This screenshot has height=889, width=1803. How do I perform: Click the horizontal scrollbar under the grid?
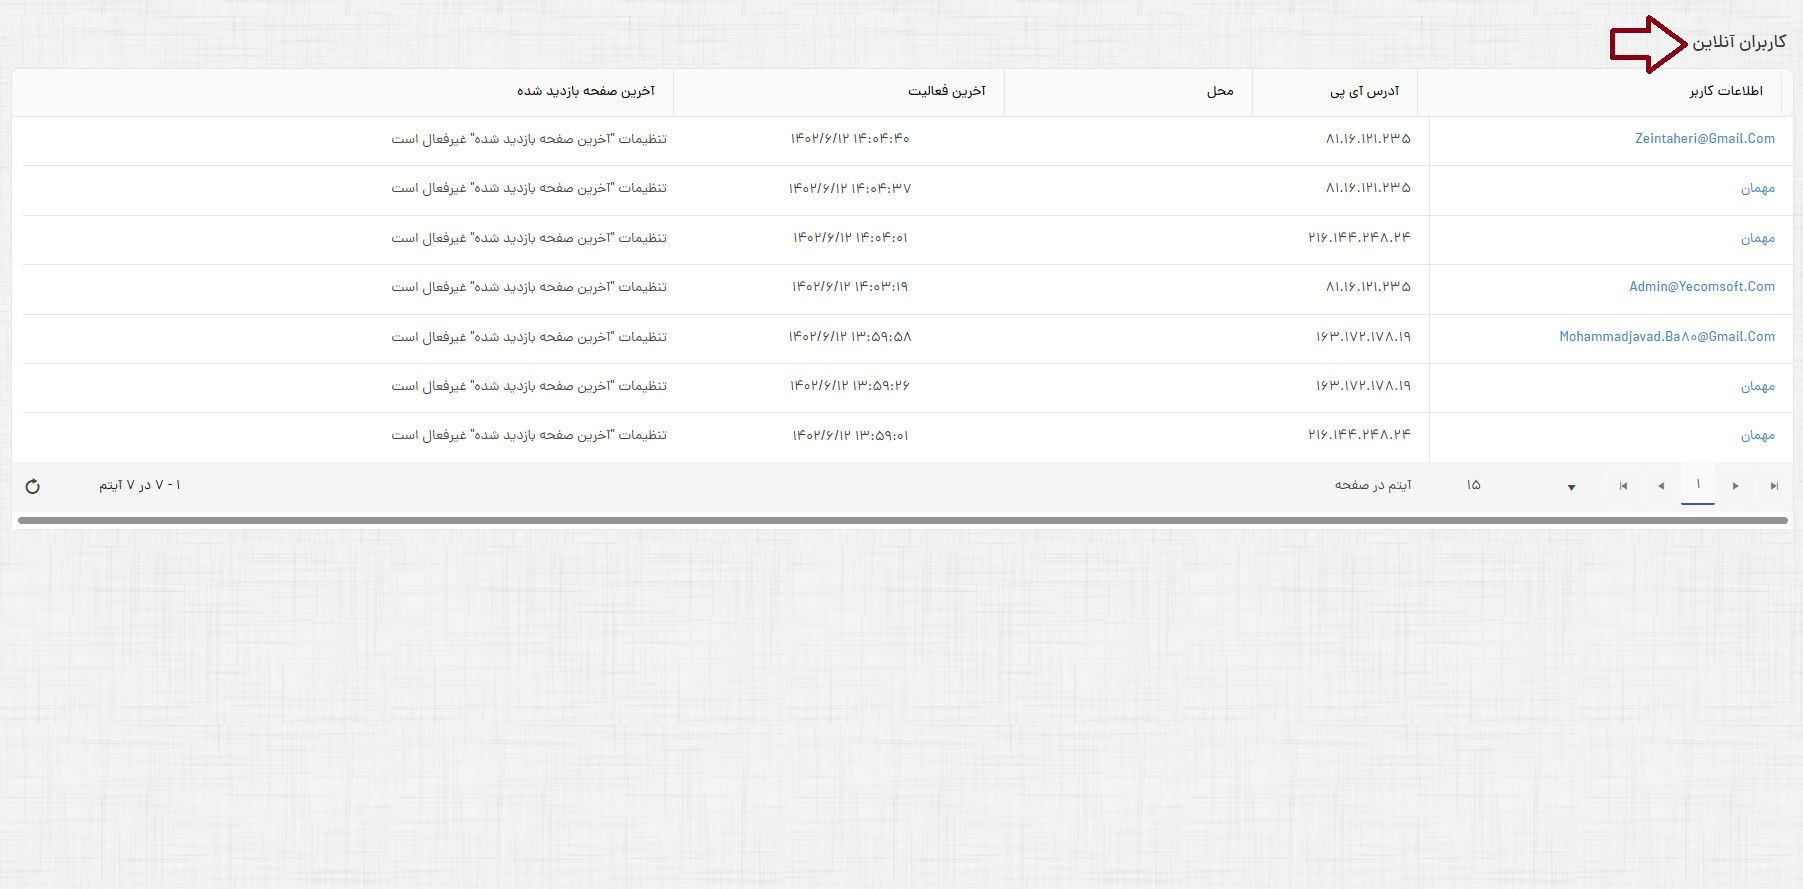click(x=902, y=520)
